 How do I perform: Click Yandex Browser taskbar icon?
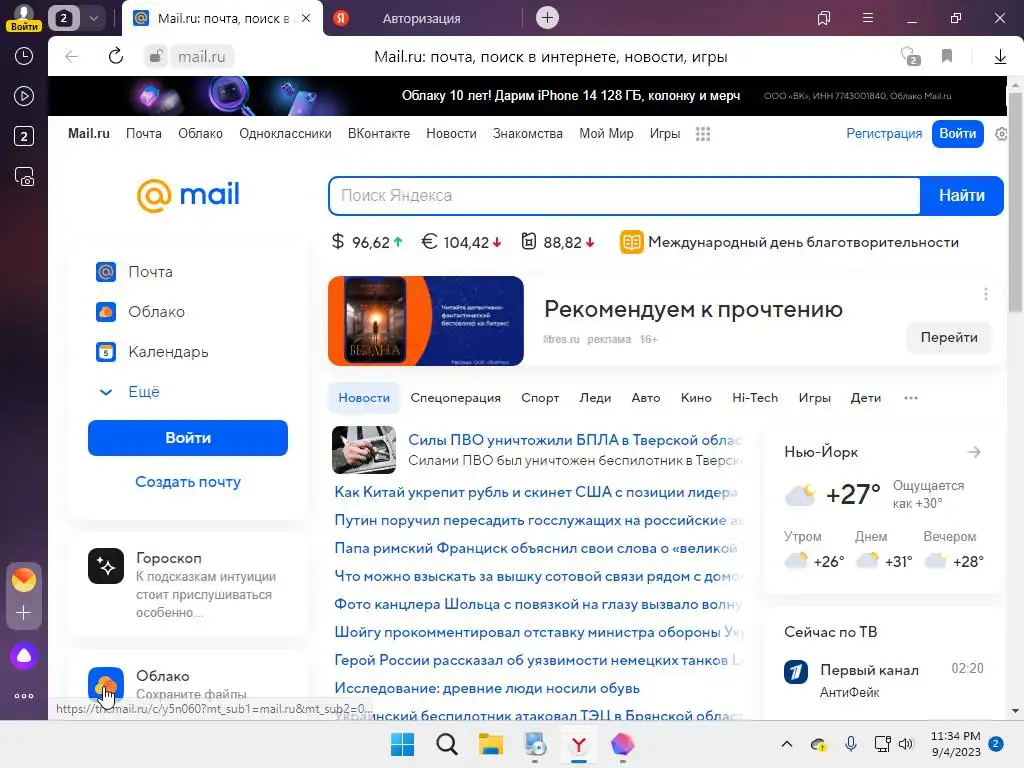coord(579,744)
